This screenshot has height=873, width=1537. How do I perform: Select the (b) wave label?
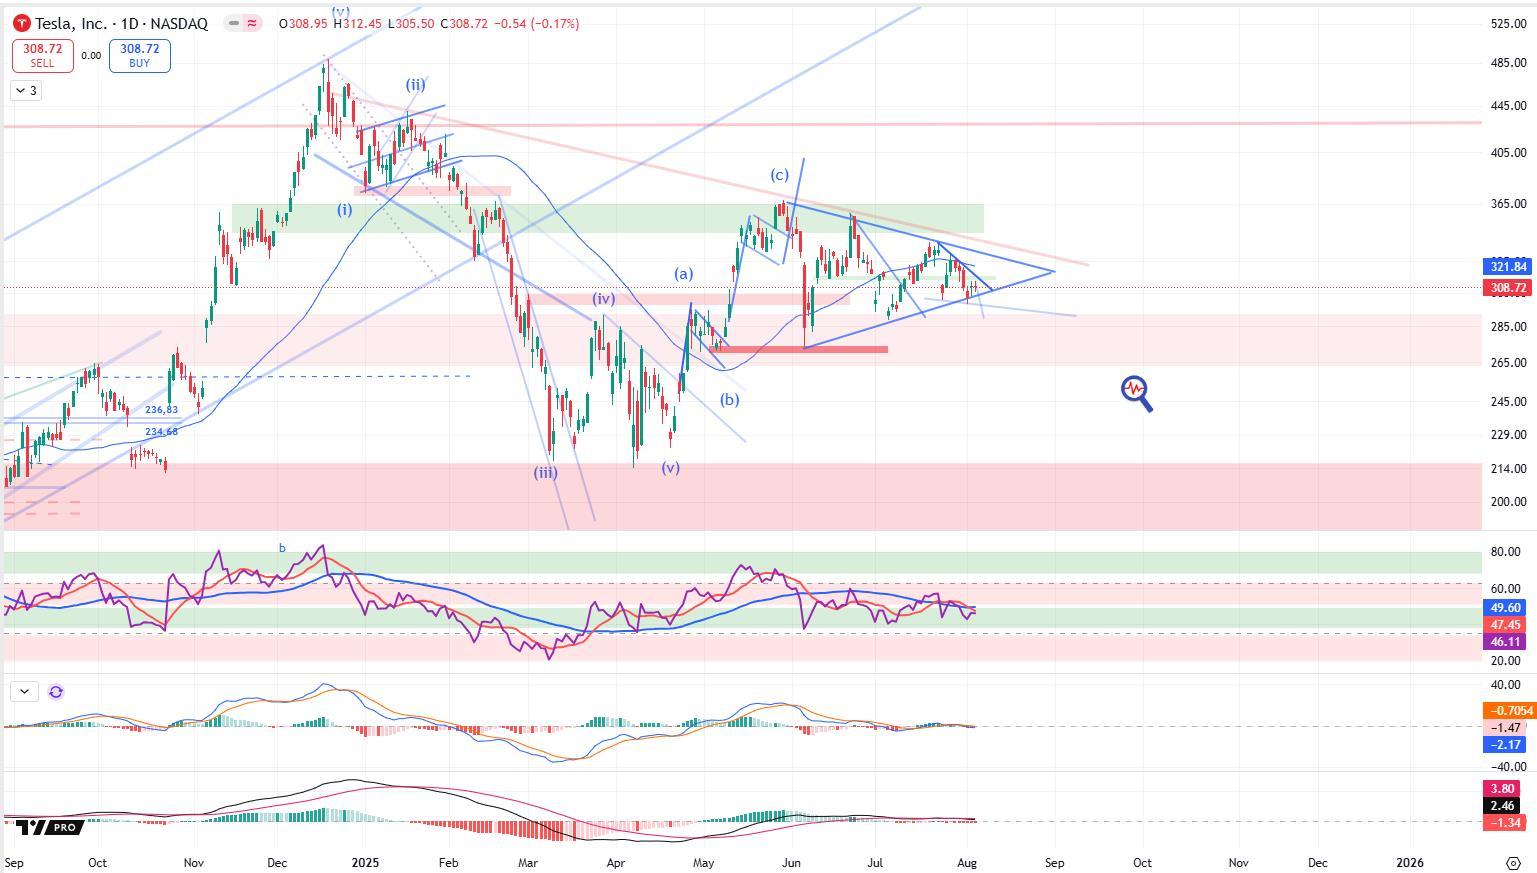click(x=730, y=400)
